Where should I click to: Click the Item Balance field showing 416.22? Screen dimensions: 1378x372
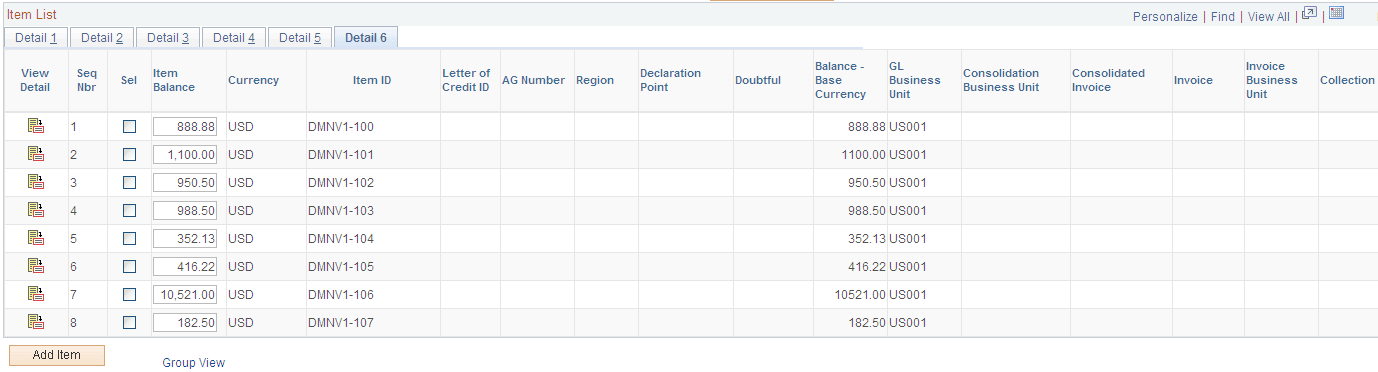point(185,267)
